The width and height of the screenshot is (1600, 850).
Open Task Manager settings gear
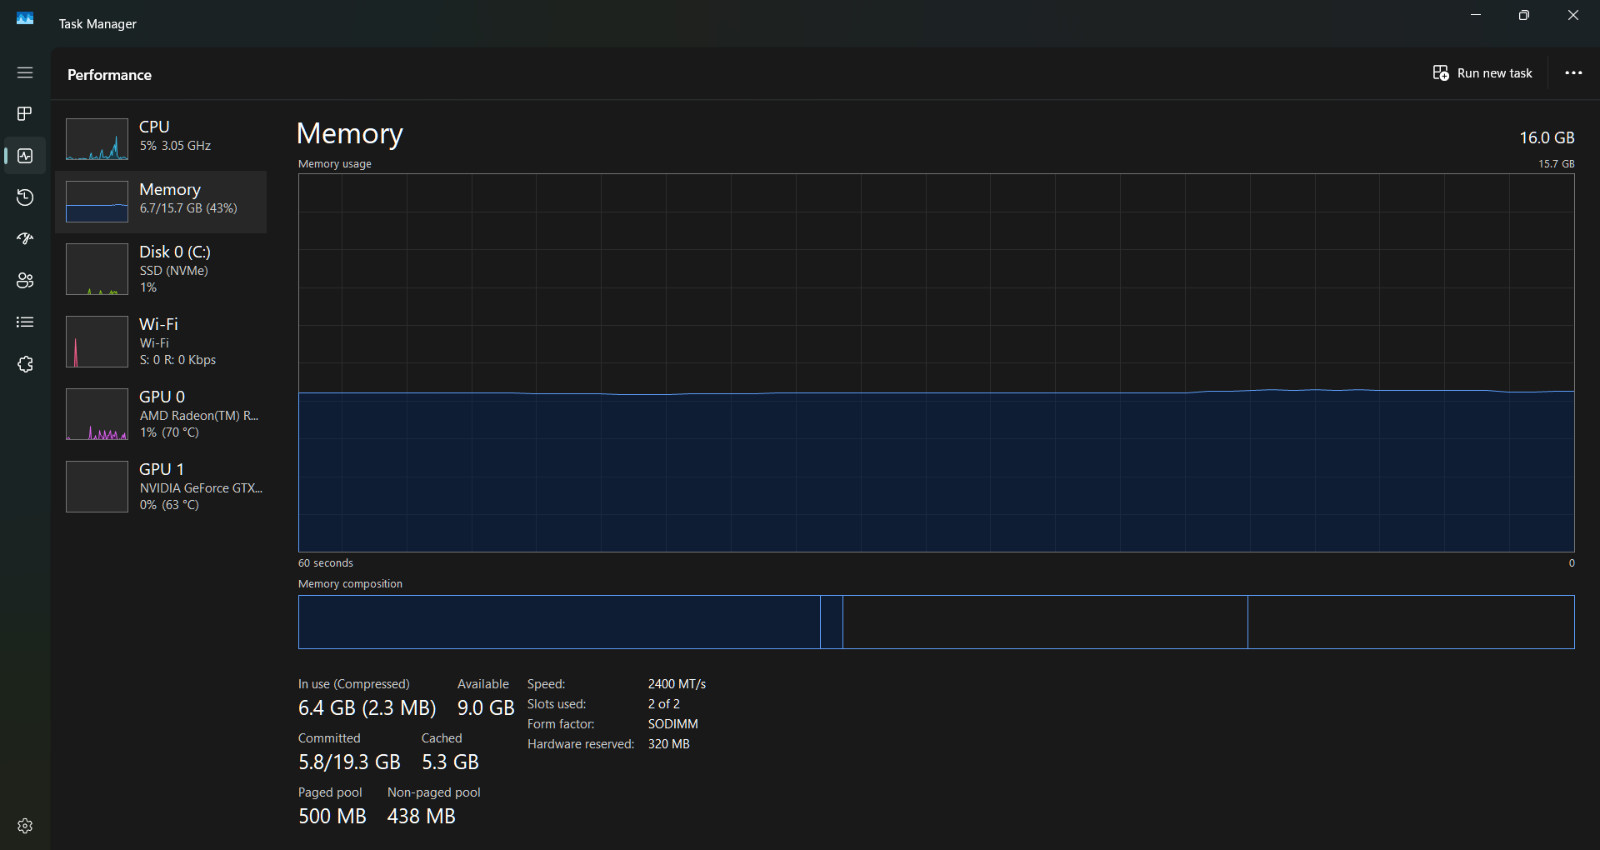coord(25,826)
